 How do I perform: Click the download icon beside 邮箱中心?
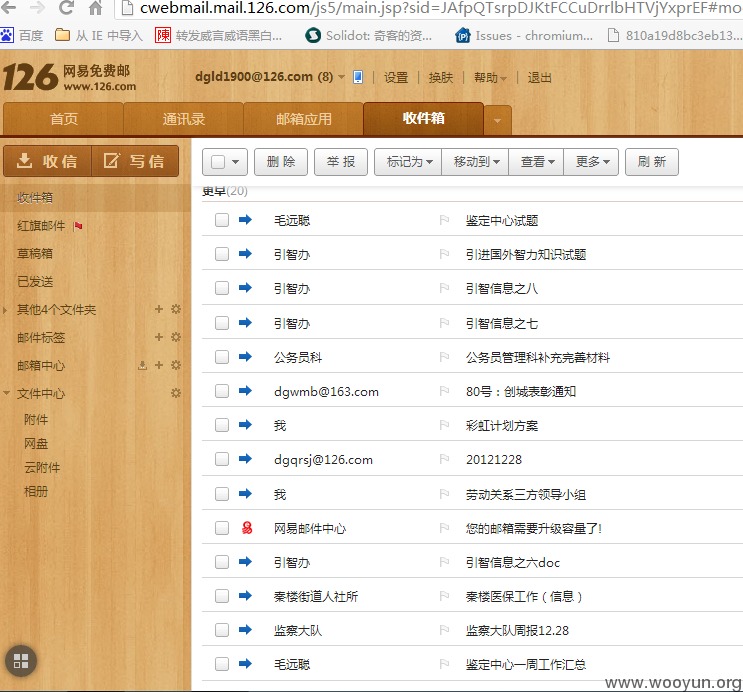[142, 365]
